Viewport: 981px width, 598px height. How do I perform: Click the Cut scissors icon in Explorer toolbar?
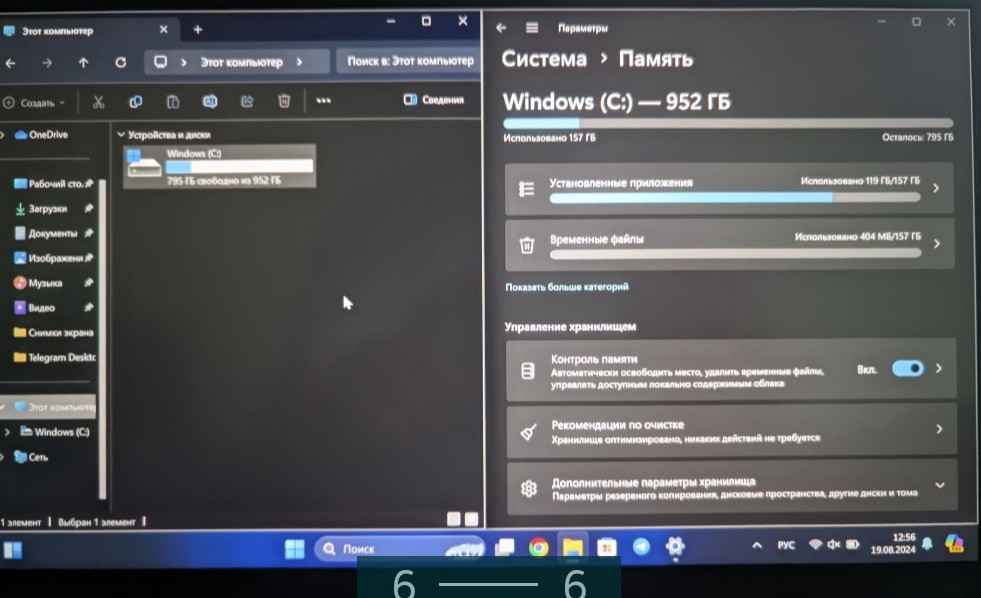click(98, 101)
